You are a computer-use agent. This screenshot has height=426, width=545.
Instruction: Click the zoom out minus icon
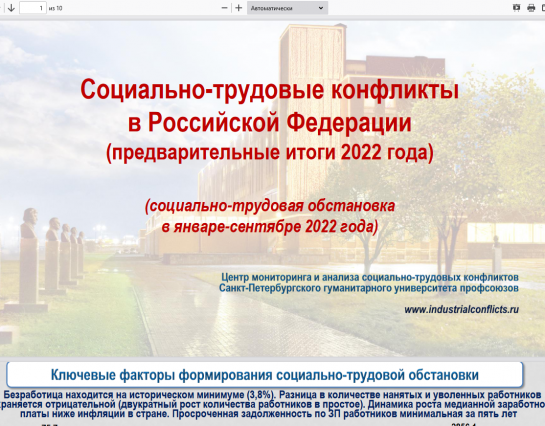[225, 8]
